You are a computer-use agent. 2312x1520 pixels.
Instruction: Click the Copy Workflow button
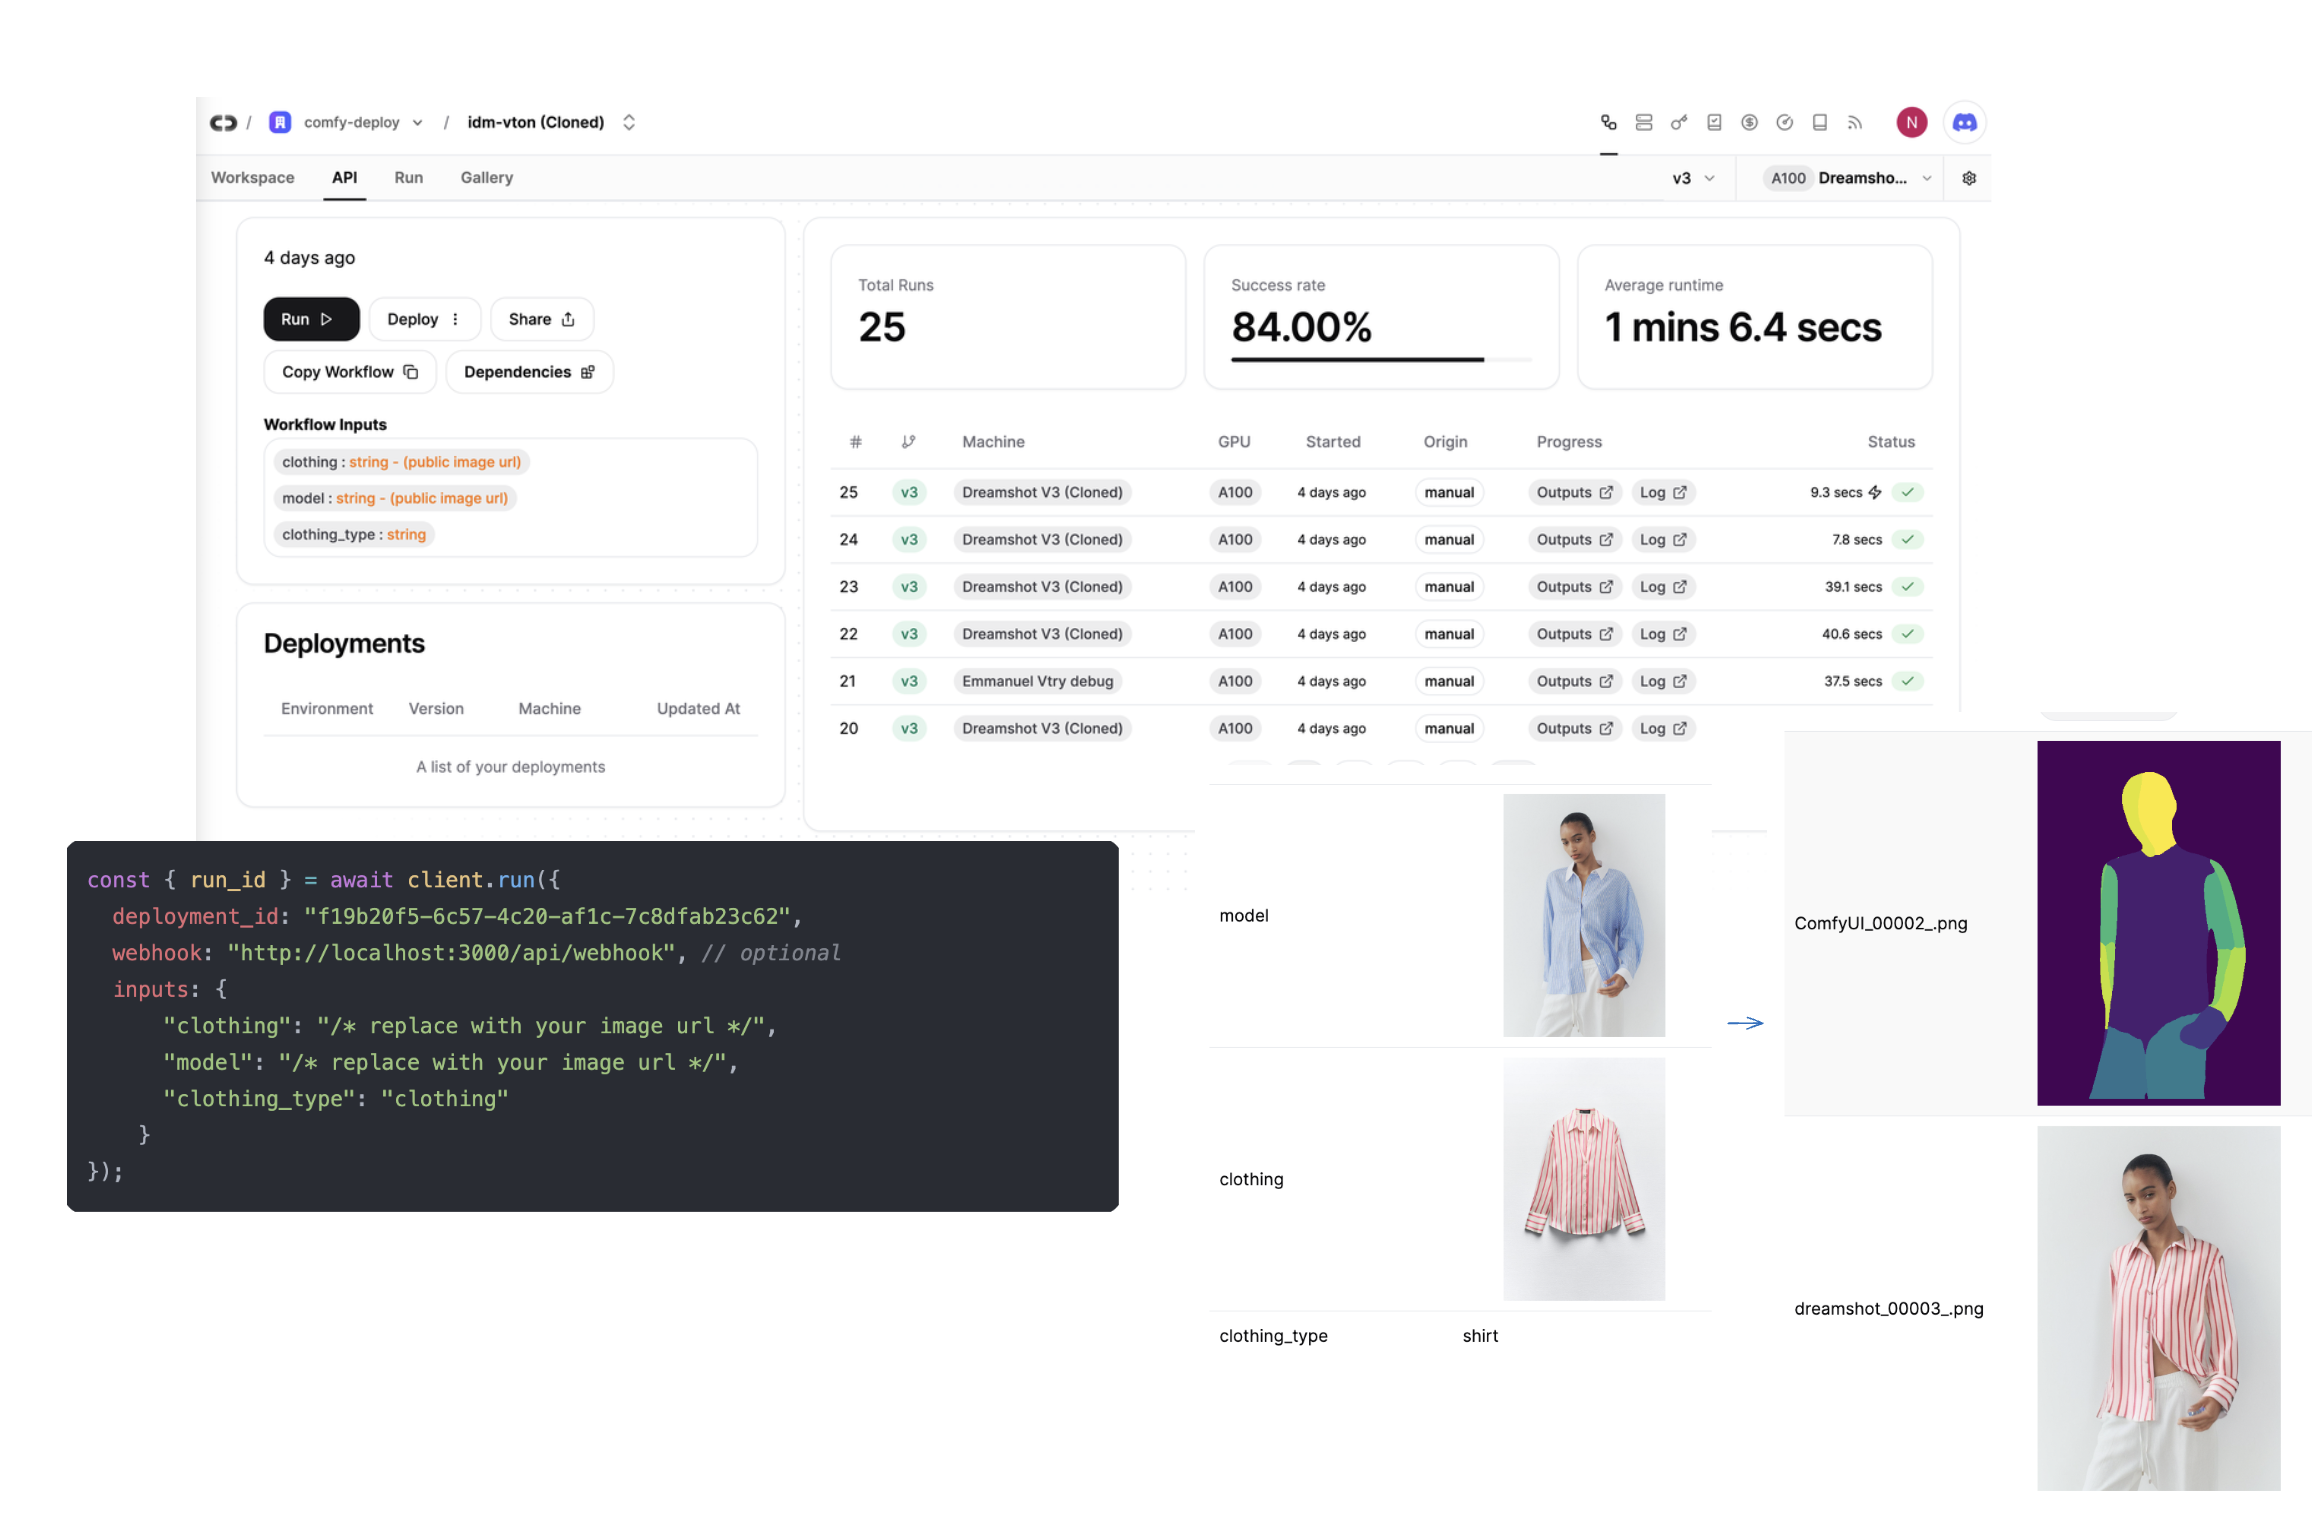[x=349, y=372]
